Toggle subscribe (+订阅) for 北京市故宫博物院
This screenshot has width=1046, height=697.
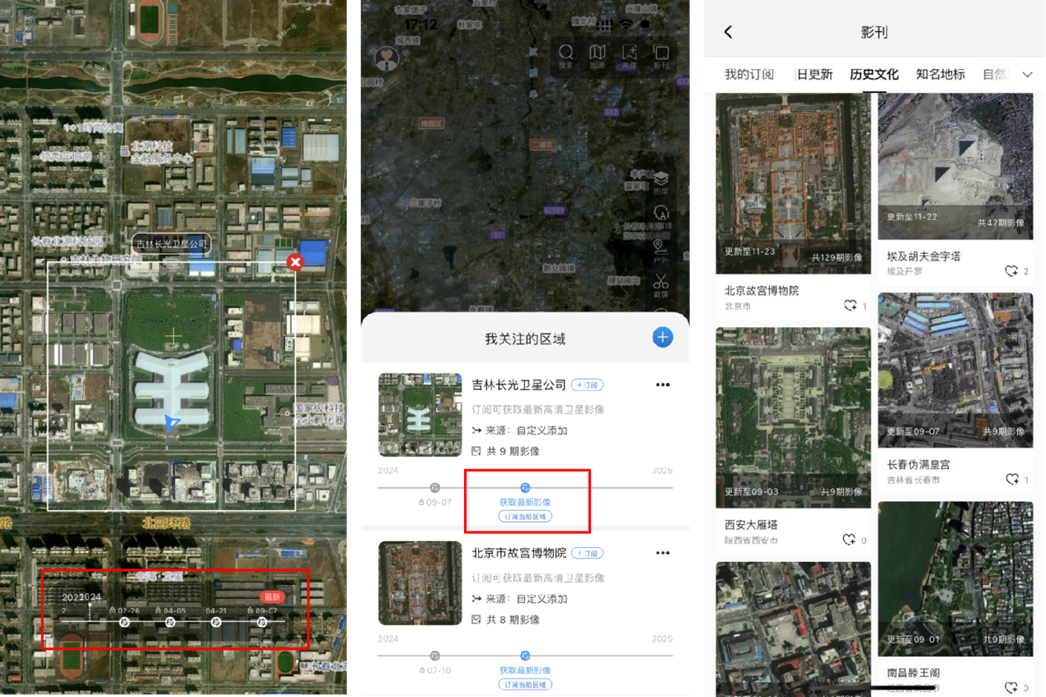click(588, 553)
